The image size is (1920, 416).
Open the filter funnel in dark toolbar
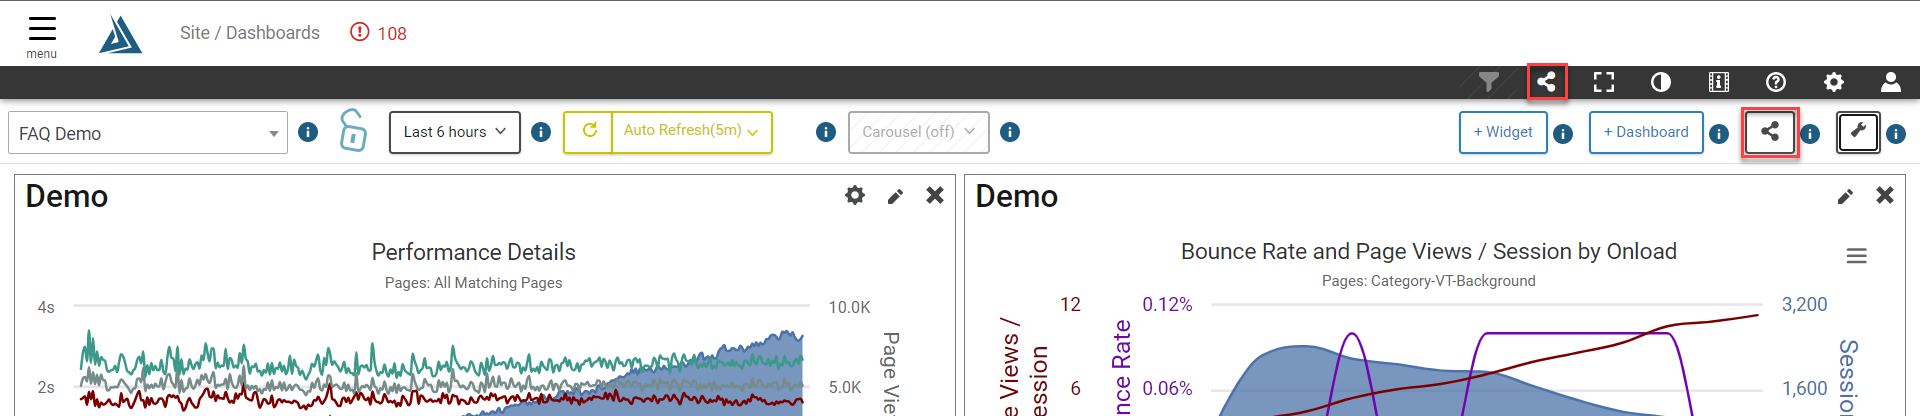(1489, 82)
